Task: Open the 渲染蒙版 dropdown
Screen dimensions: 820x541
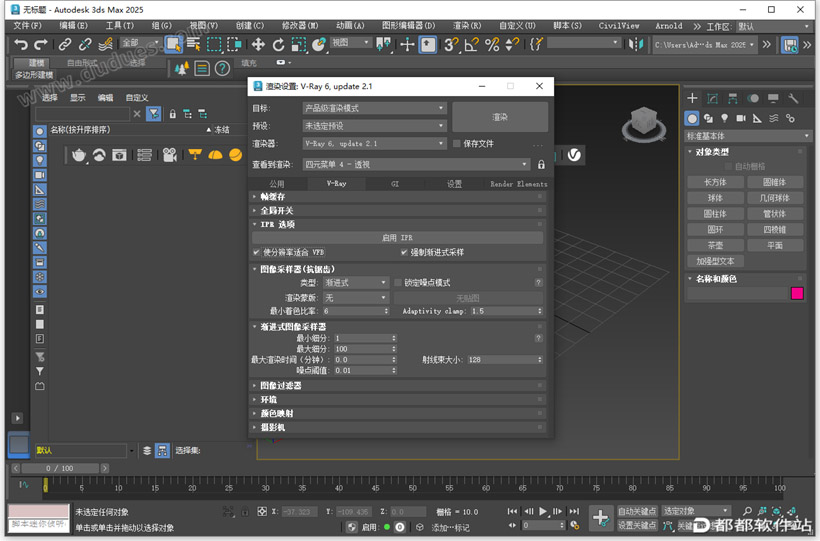Action: tap(356, 298)
